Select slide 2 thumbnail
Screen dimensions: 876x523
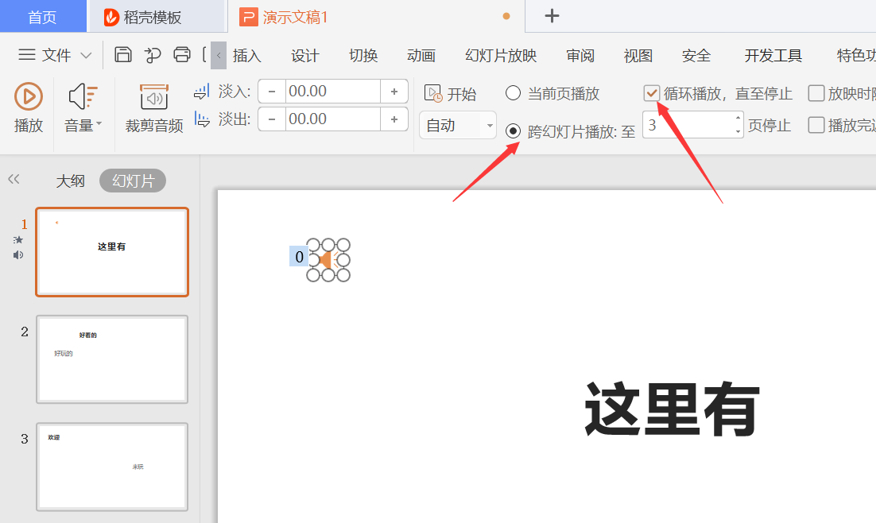(112, 359)
